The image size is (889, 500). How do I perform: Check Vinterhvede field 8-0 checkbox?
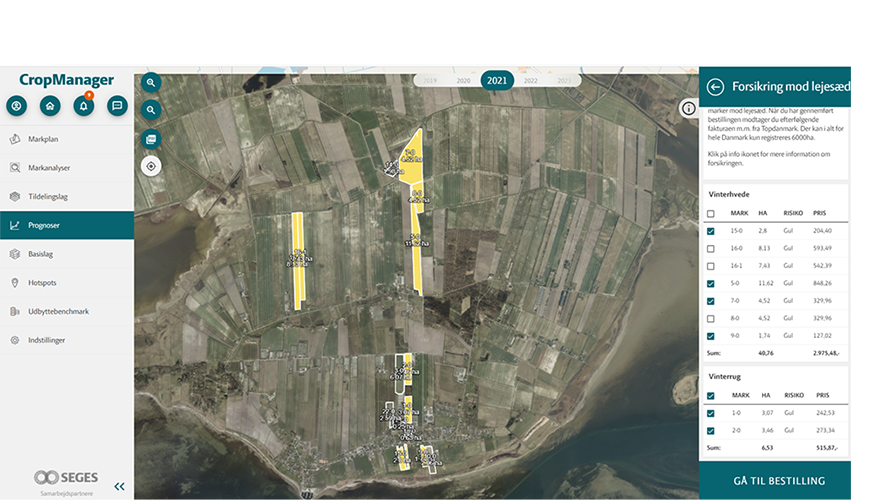point(711,319)
